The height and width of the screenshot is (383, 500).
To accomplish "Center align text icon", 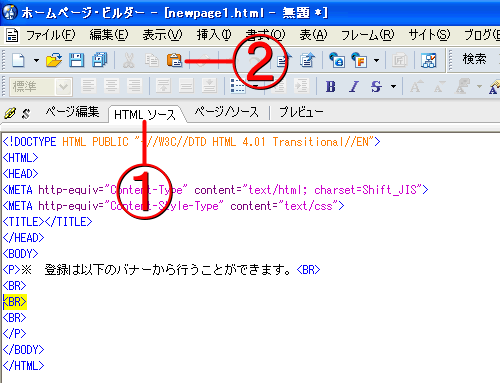I will 111,86.
